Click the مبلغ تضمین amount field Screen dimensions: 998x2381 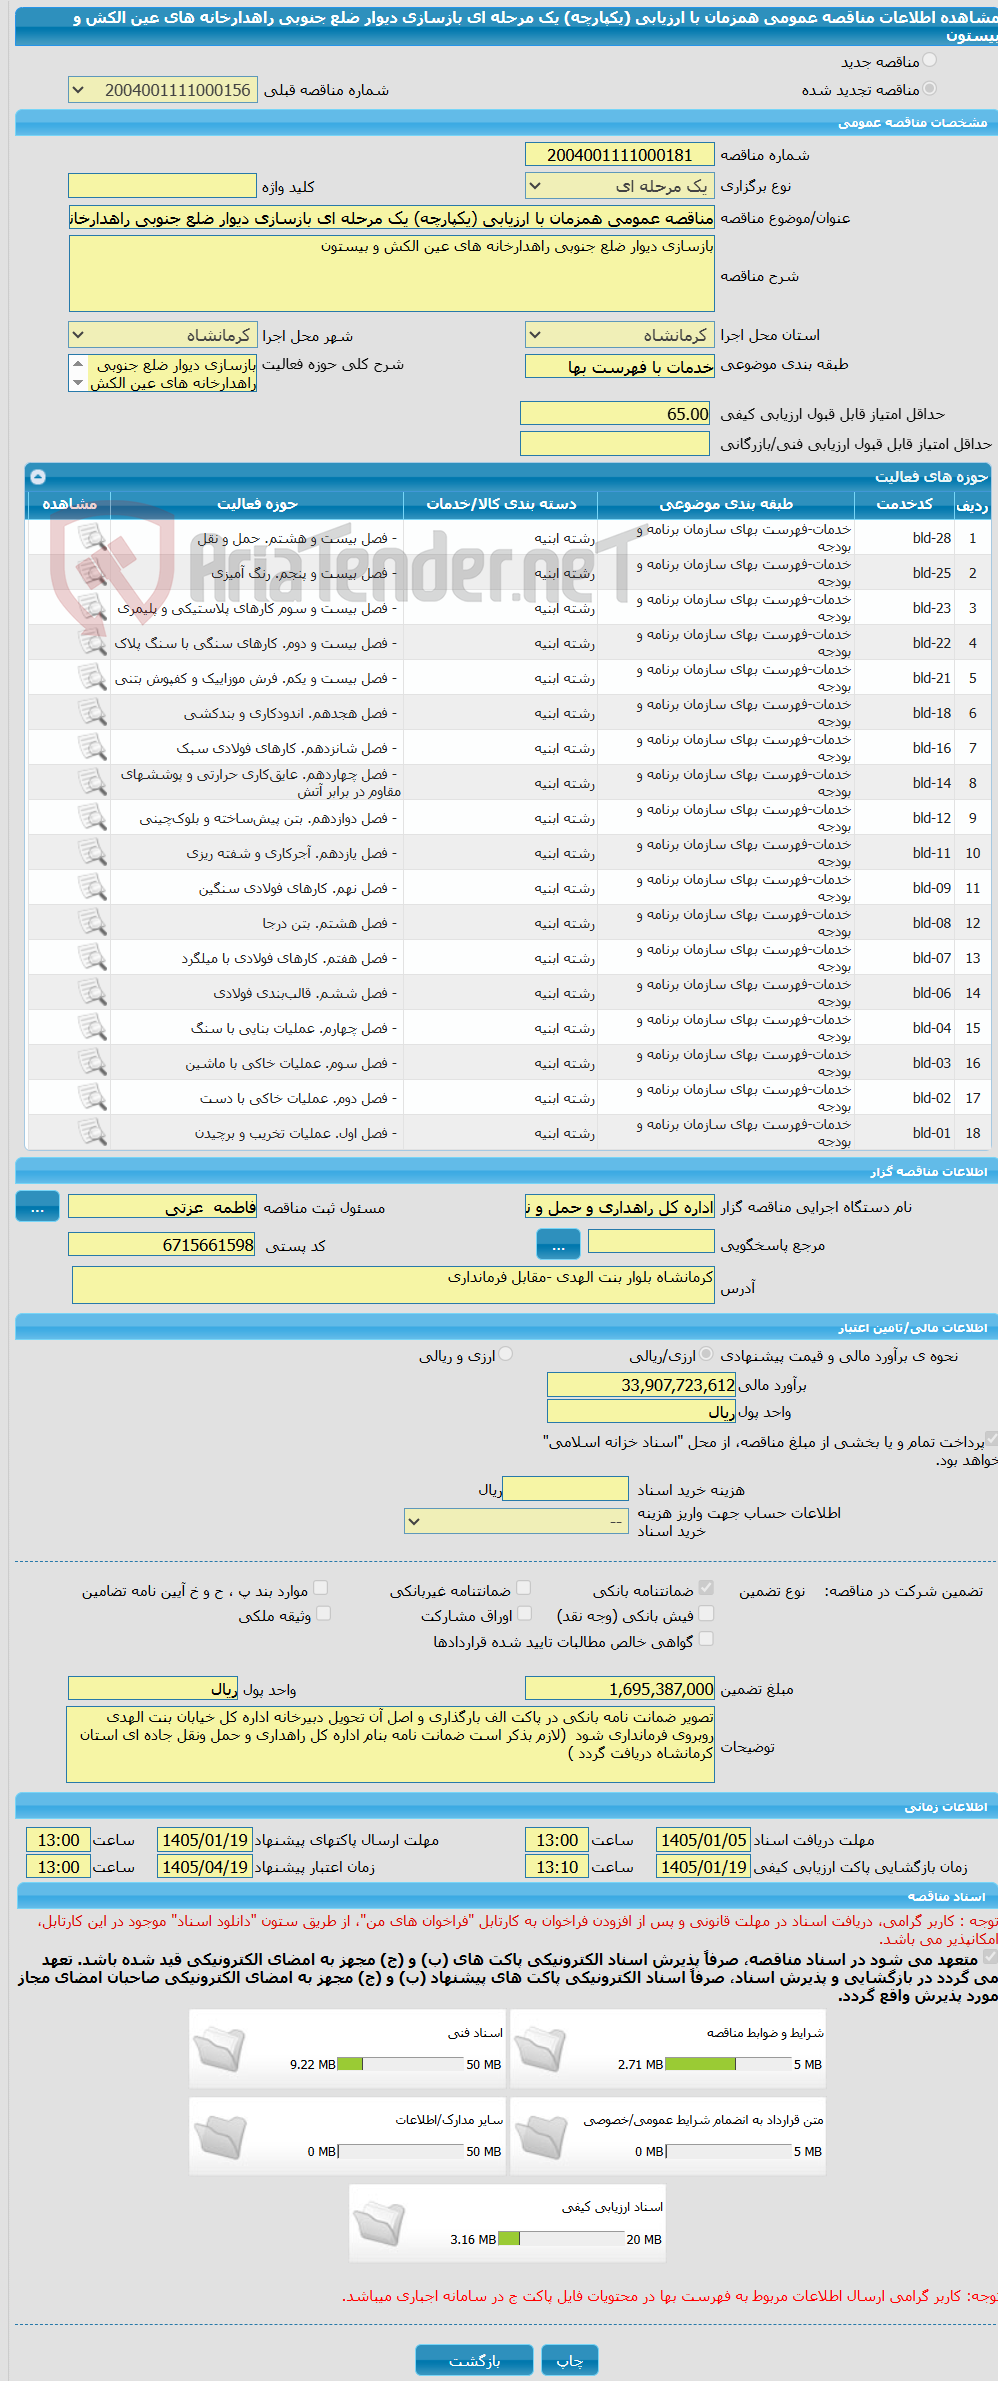click(x=620, y=1689)
